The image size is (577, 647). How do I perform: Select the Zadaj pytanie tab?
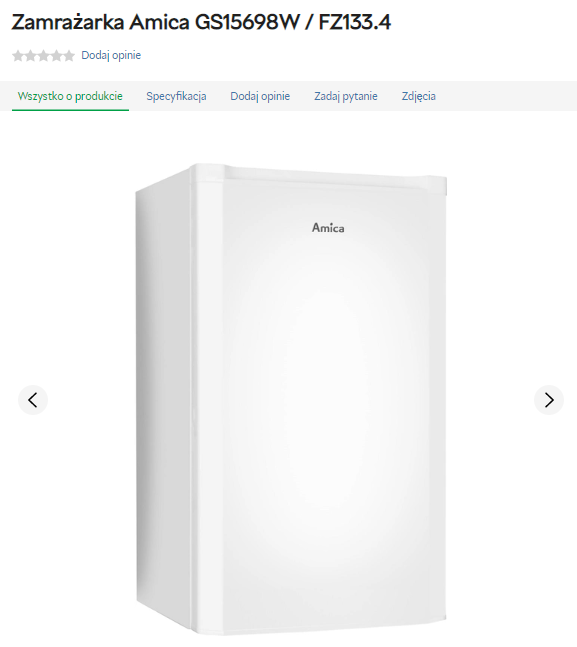[x=346, y=96]
